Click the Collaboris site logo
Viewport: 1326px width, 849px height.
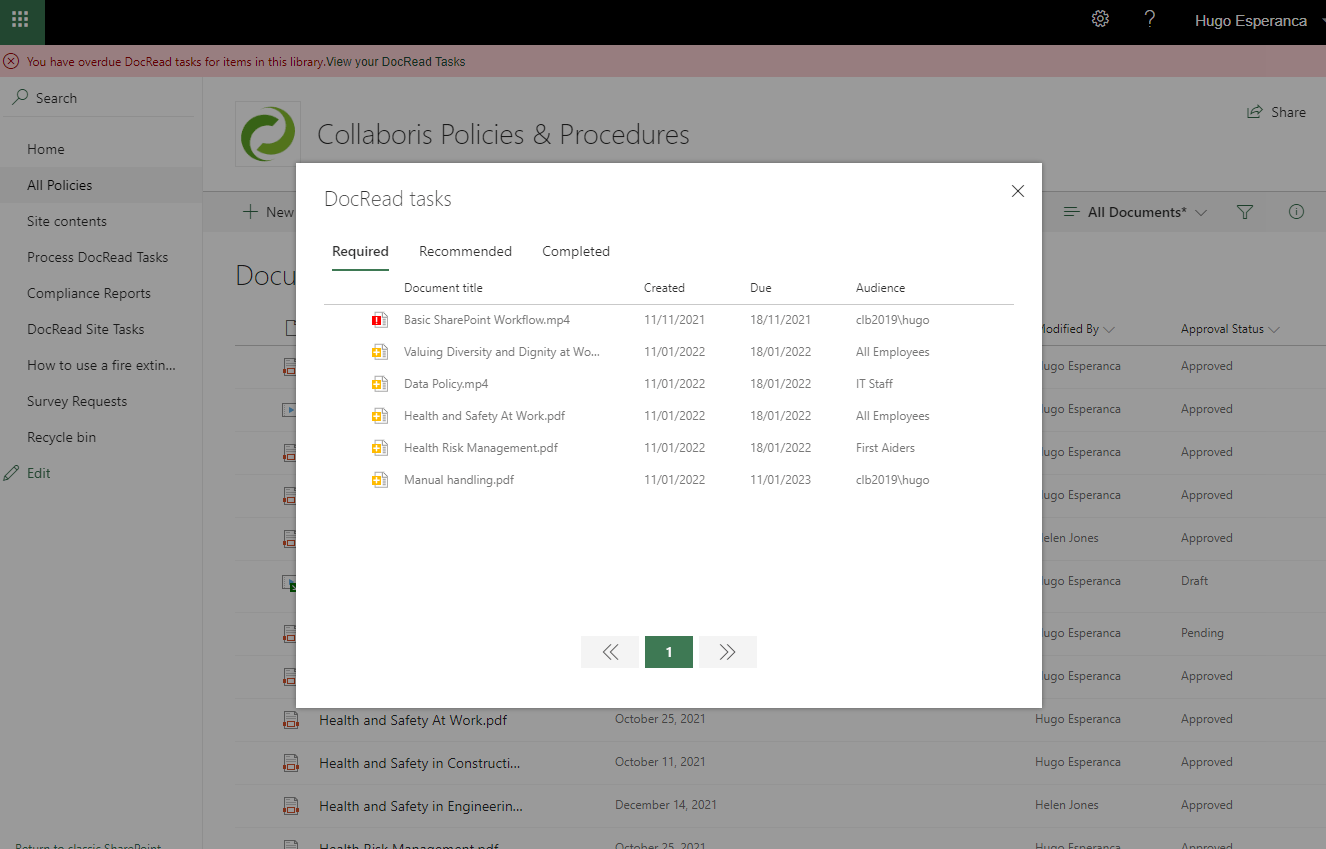(268, 134)
